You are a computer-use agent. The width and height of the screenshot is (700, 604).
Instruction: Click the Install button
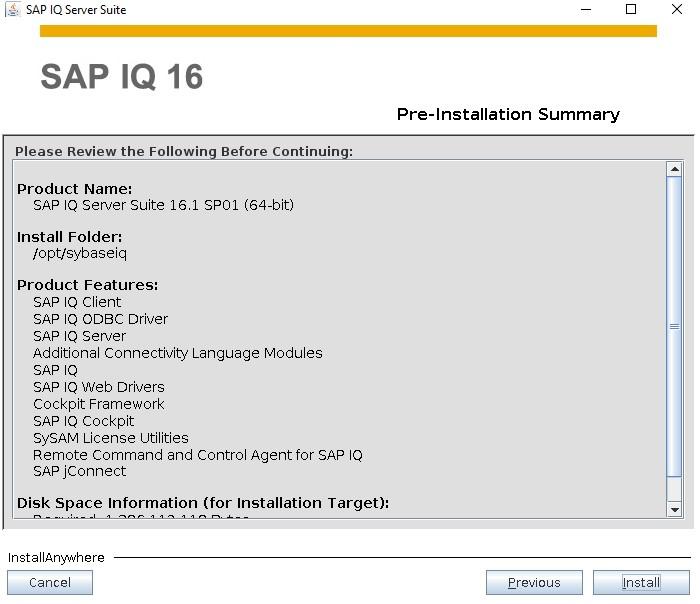641,582
